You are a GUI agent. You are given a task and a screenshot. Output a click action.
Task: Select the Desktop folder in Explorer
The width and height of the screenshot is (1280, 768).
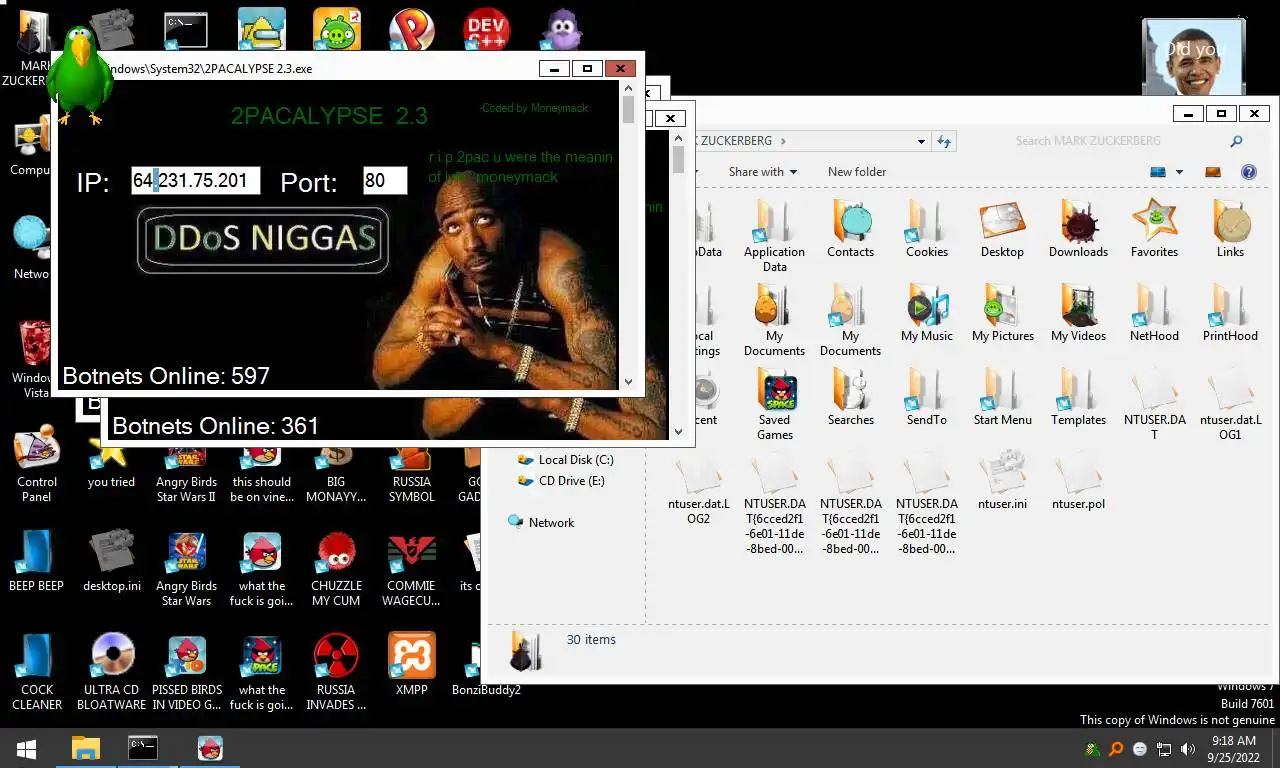click(1002, 229)
